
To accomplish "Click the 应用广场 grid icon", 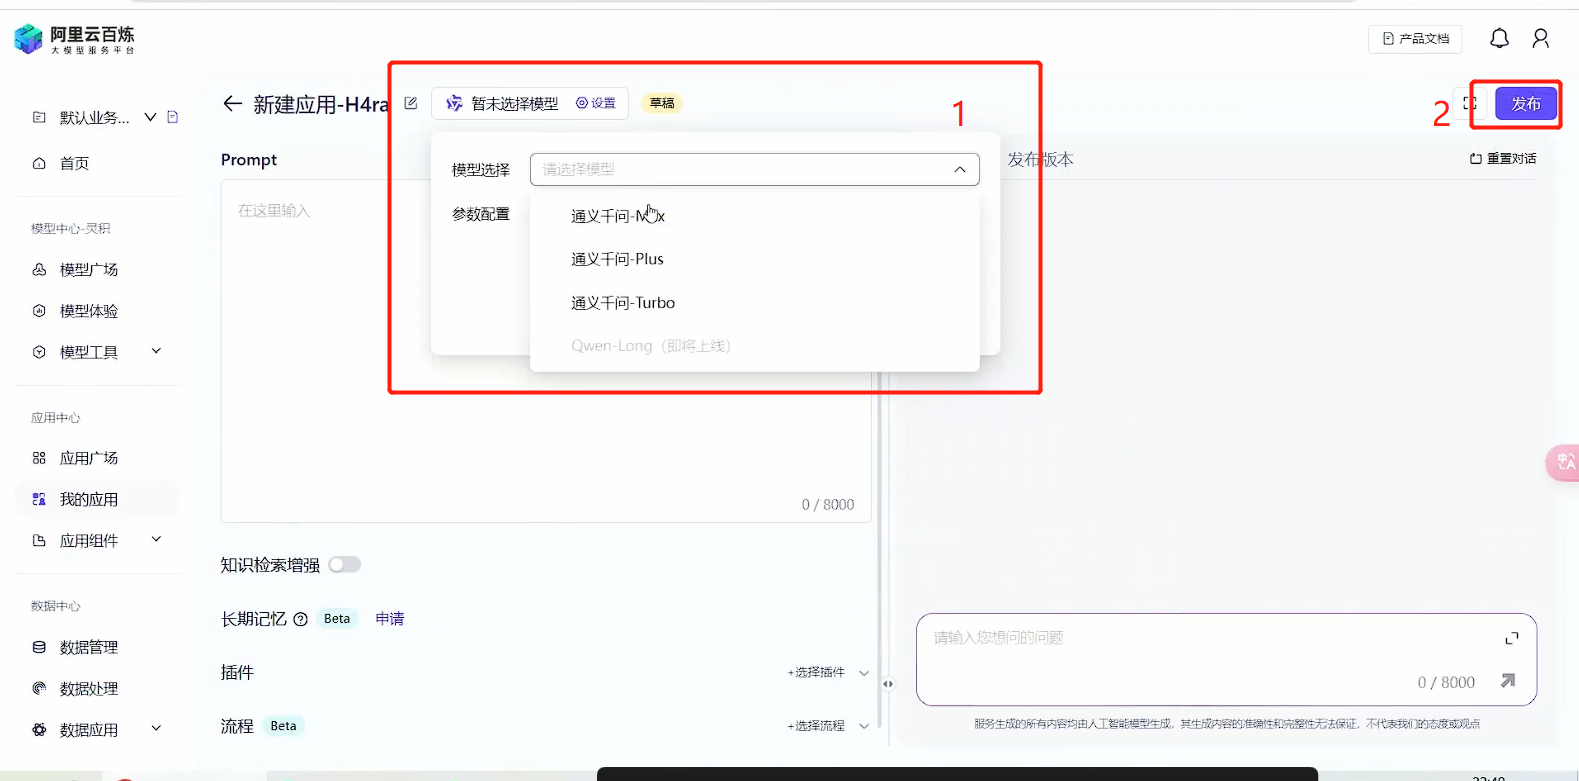I will tap(39, 458).
